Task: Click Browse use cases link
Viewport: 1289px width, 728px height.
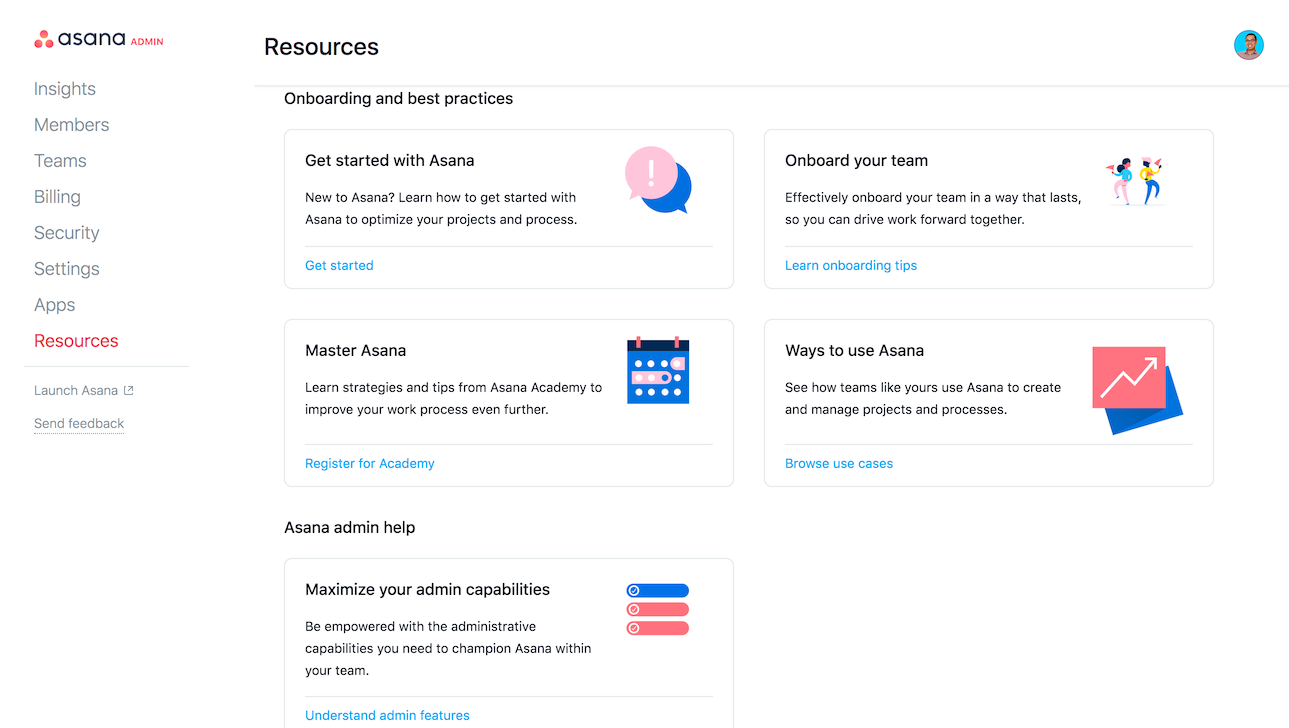Action: click(x=839, y=463)
